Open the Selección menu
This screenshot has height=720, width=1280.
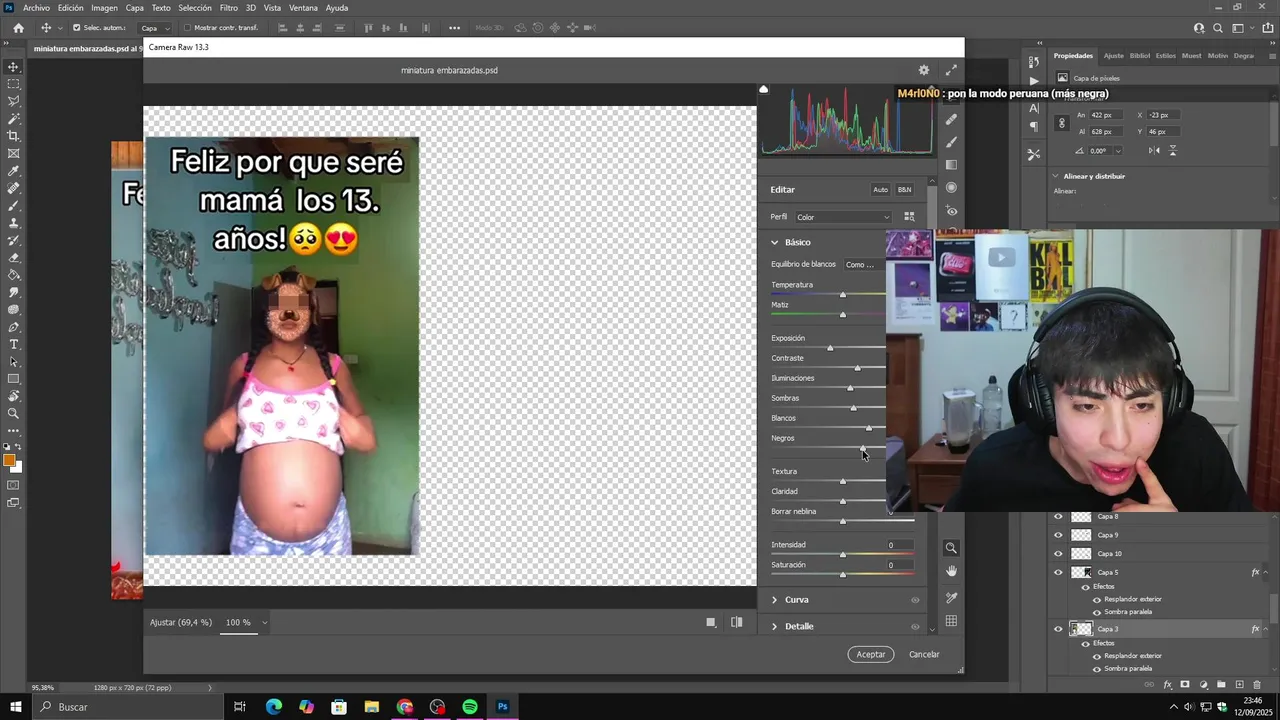coord(195,8)
